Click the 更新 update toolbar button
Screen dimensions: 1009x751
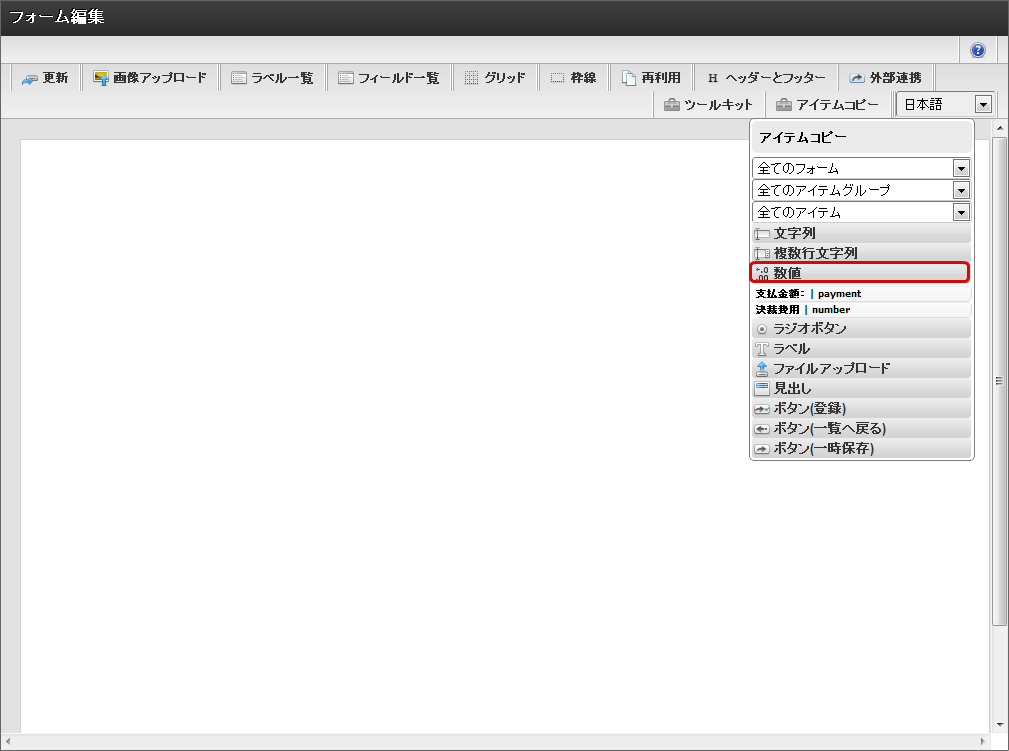[45, 78]
